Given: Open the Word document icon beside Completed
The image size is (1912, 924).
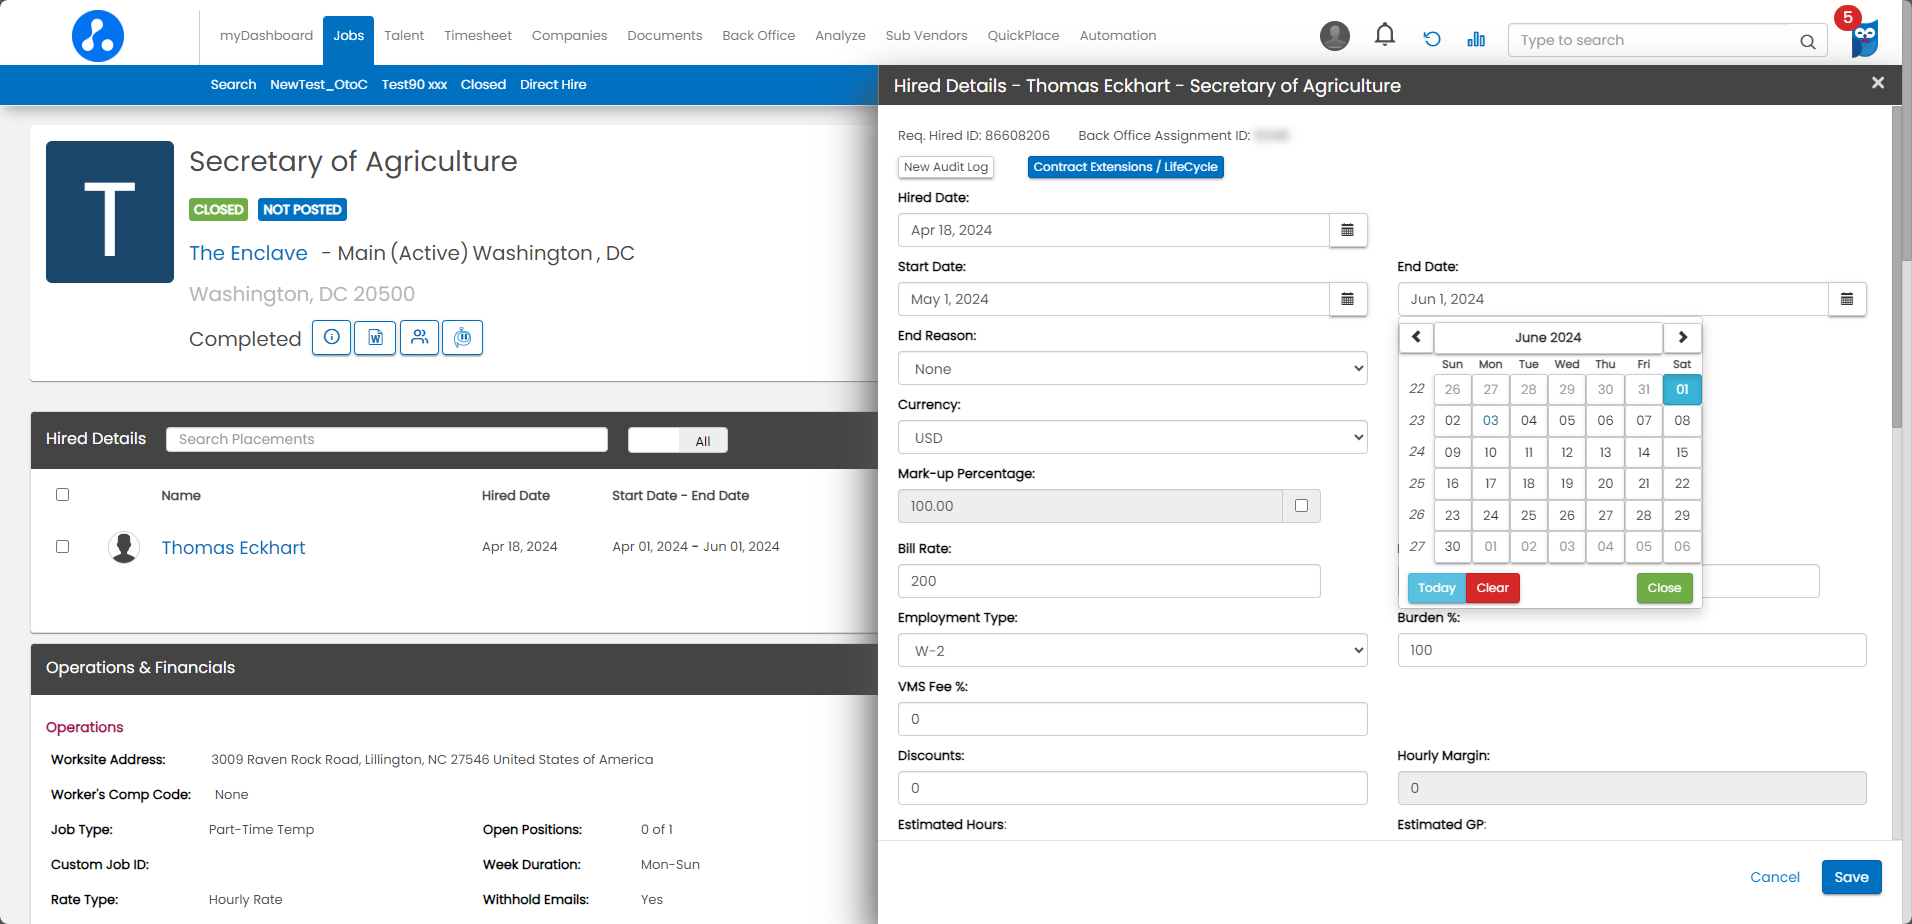Looking at the screenshot, I should 375,338.
